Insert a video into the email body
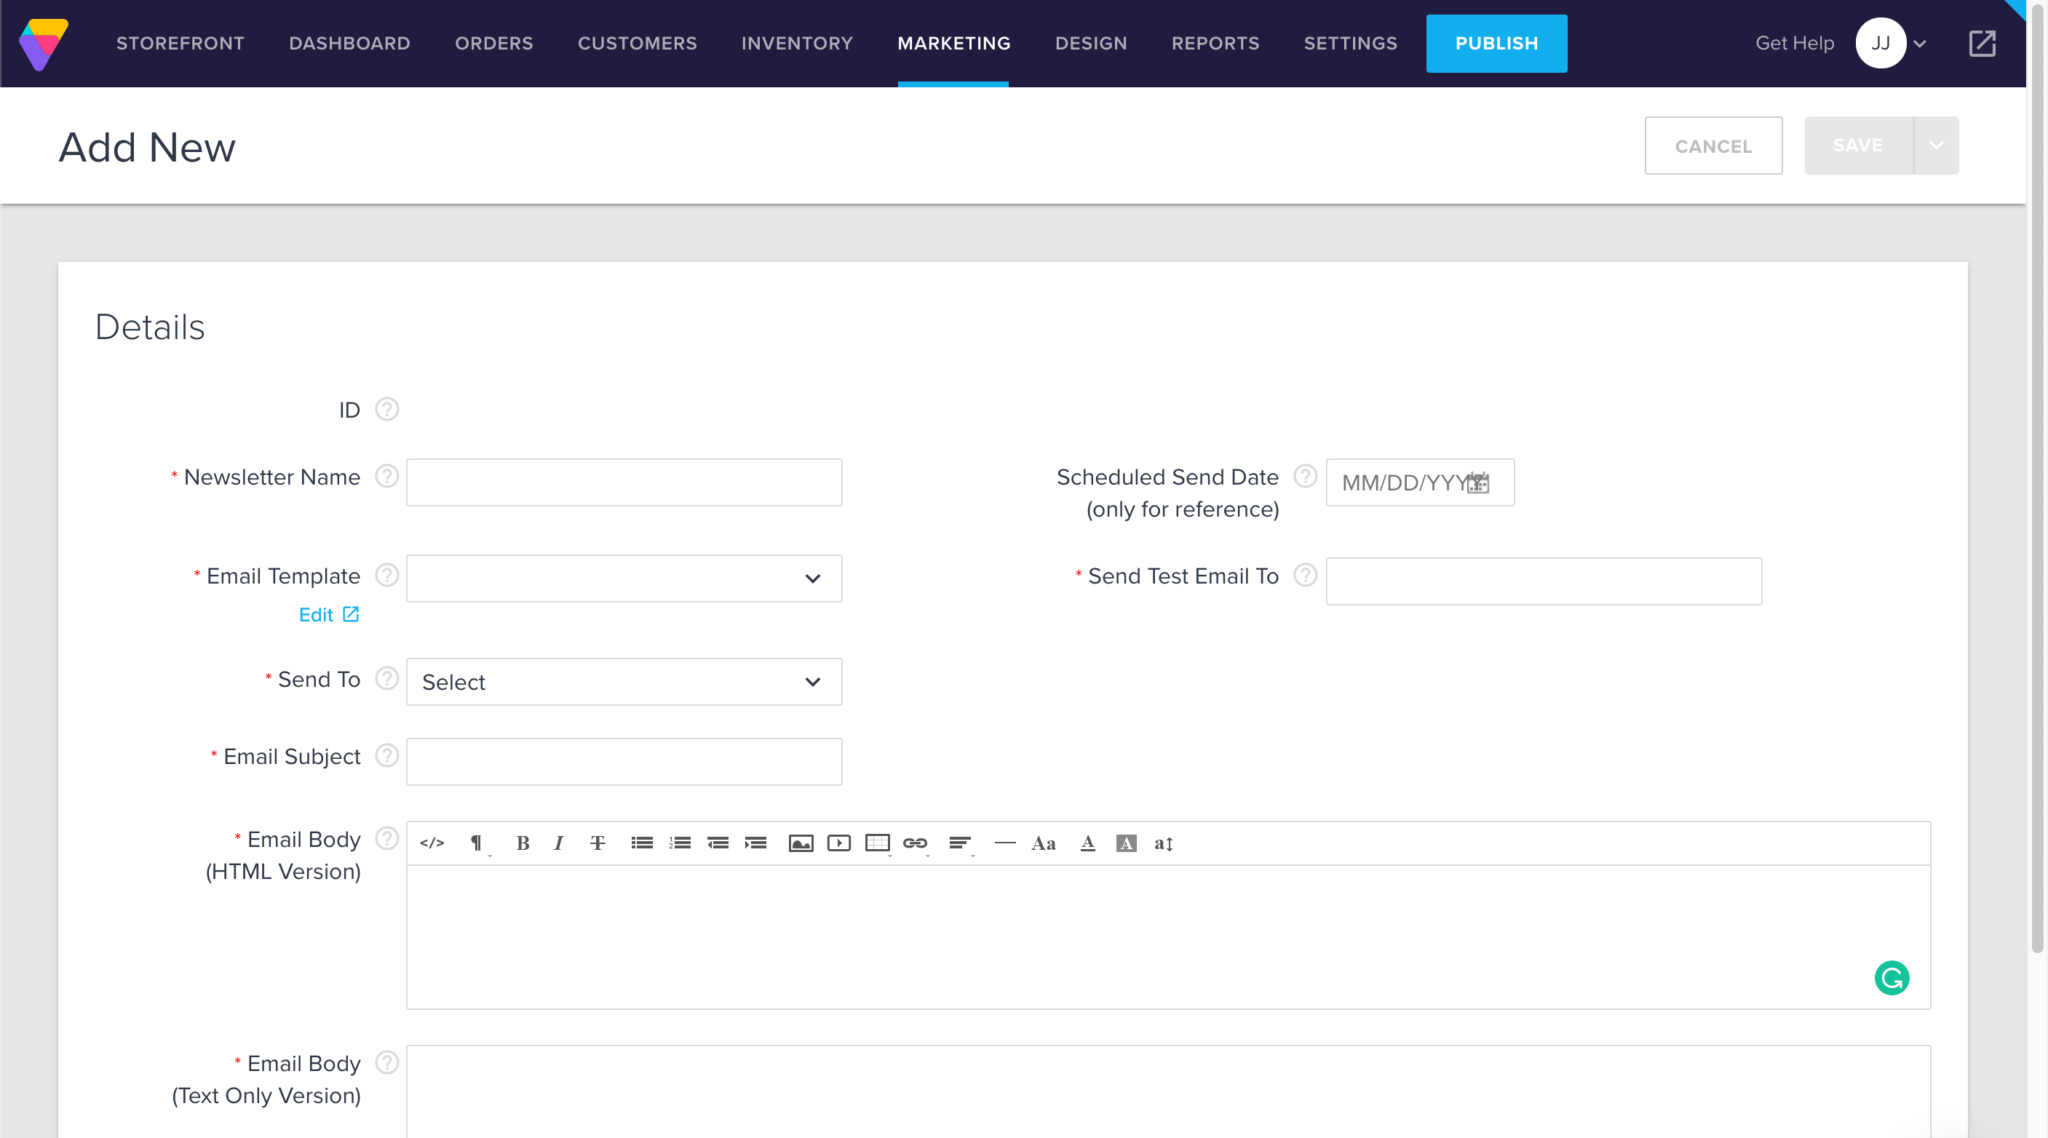The height and width of the screenshot is (1138, 2048). (839, 843)
